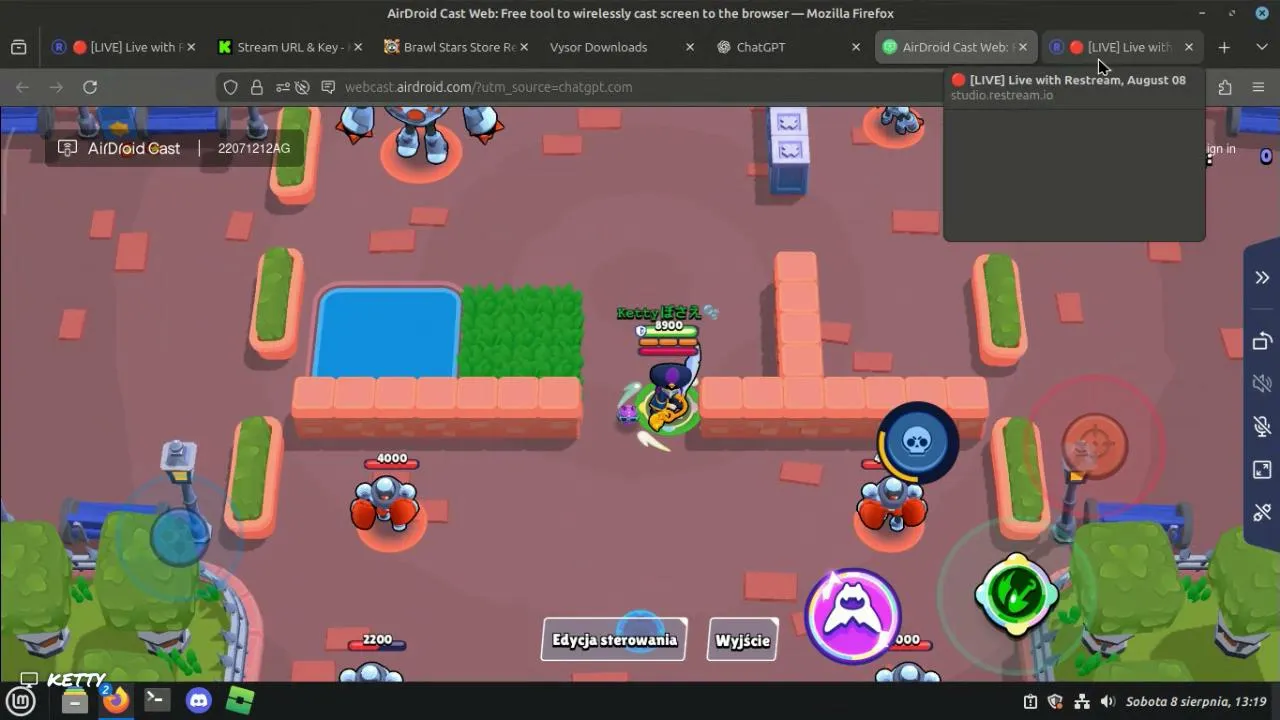Rotate the cast screen
The height and width of the screenshot is (720, 1280).
click(x=1262, y=341)
